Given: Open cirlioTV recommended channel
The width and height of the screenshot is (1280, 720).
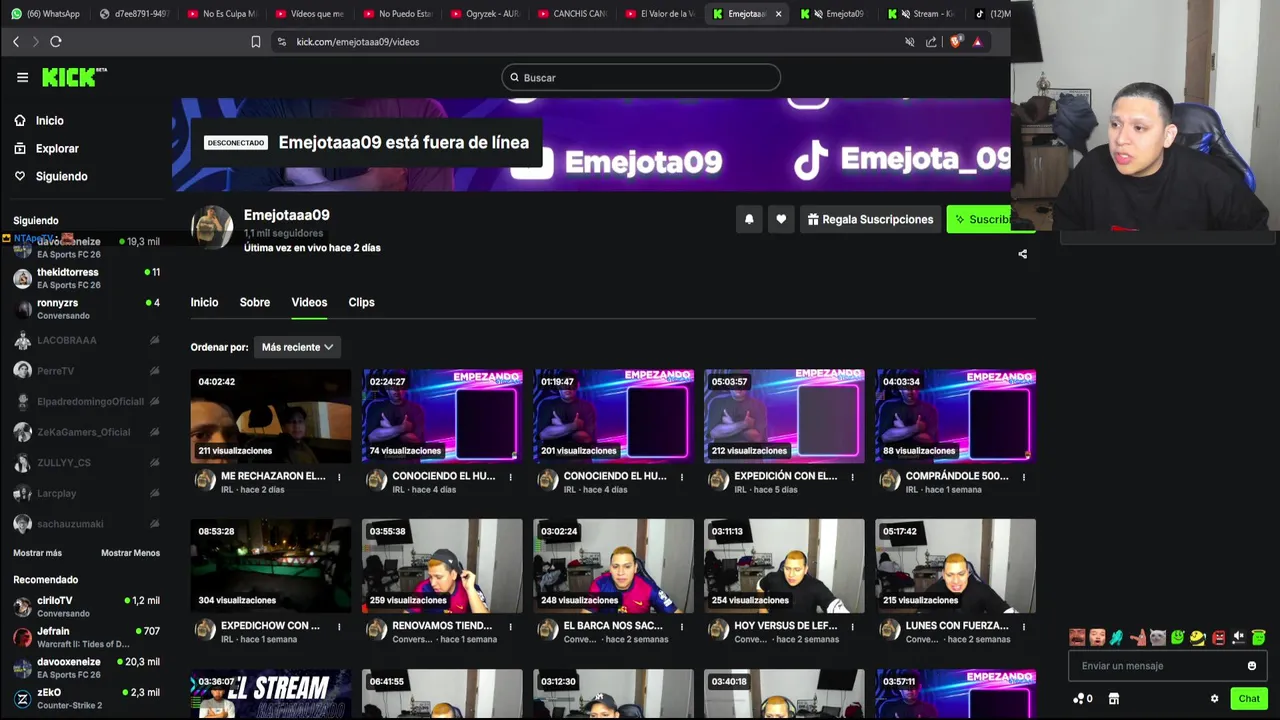Looking at the screenshot, I should pos(86,606).
